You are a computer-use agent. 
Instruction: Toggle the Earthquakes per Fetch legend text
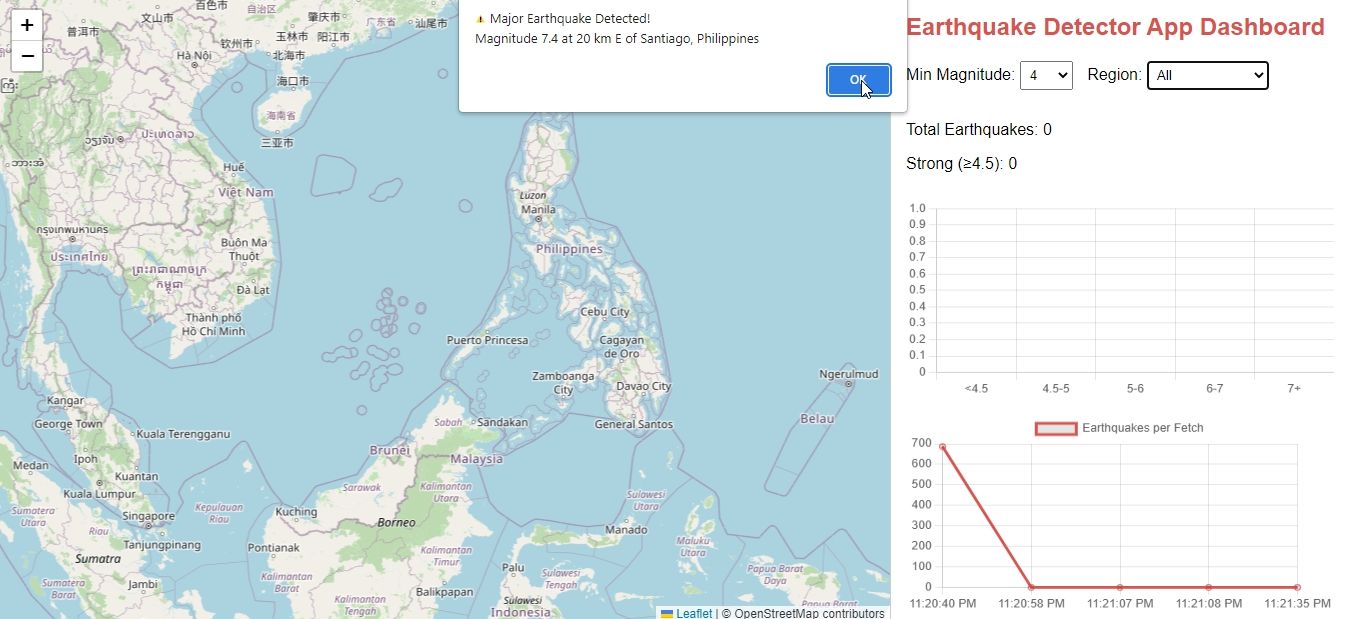click(x=1142, y=428)
